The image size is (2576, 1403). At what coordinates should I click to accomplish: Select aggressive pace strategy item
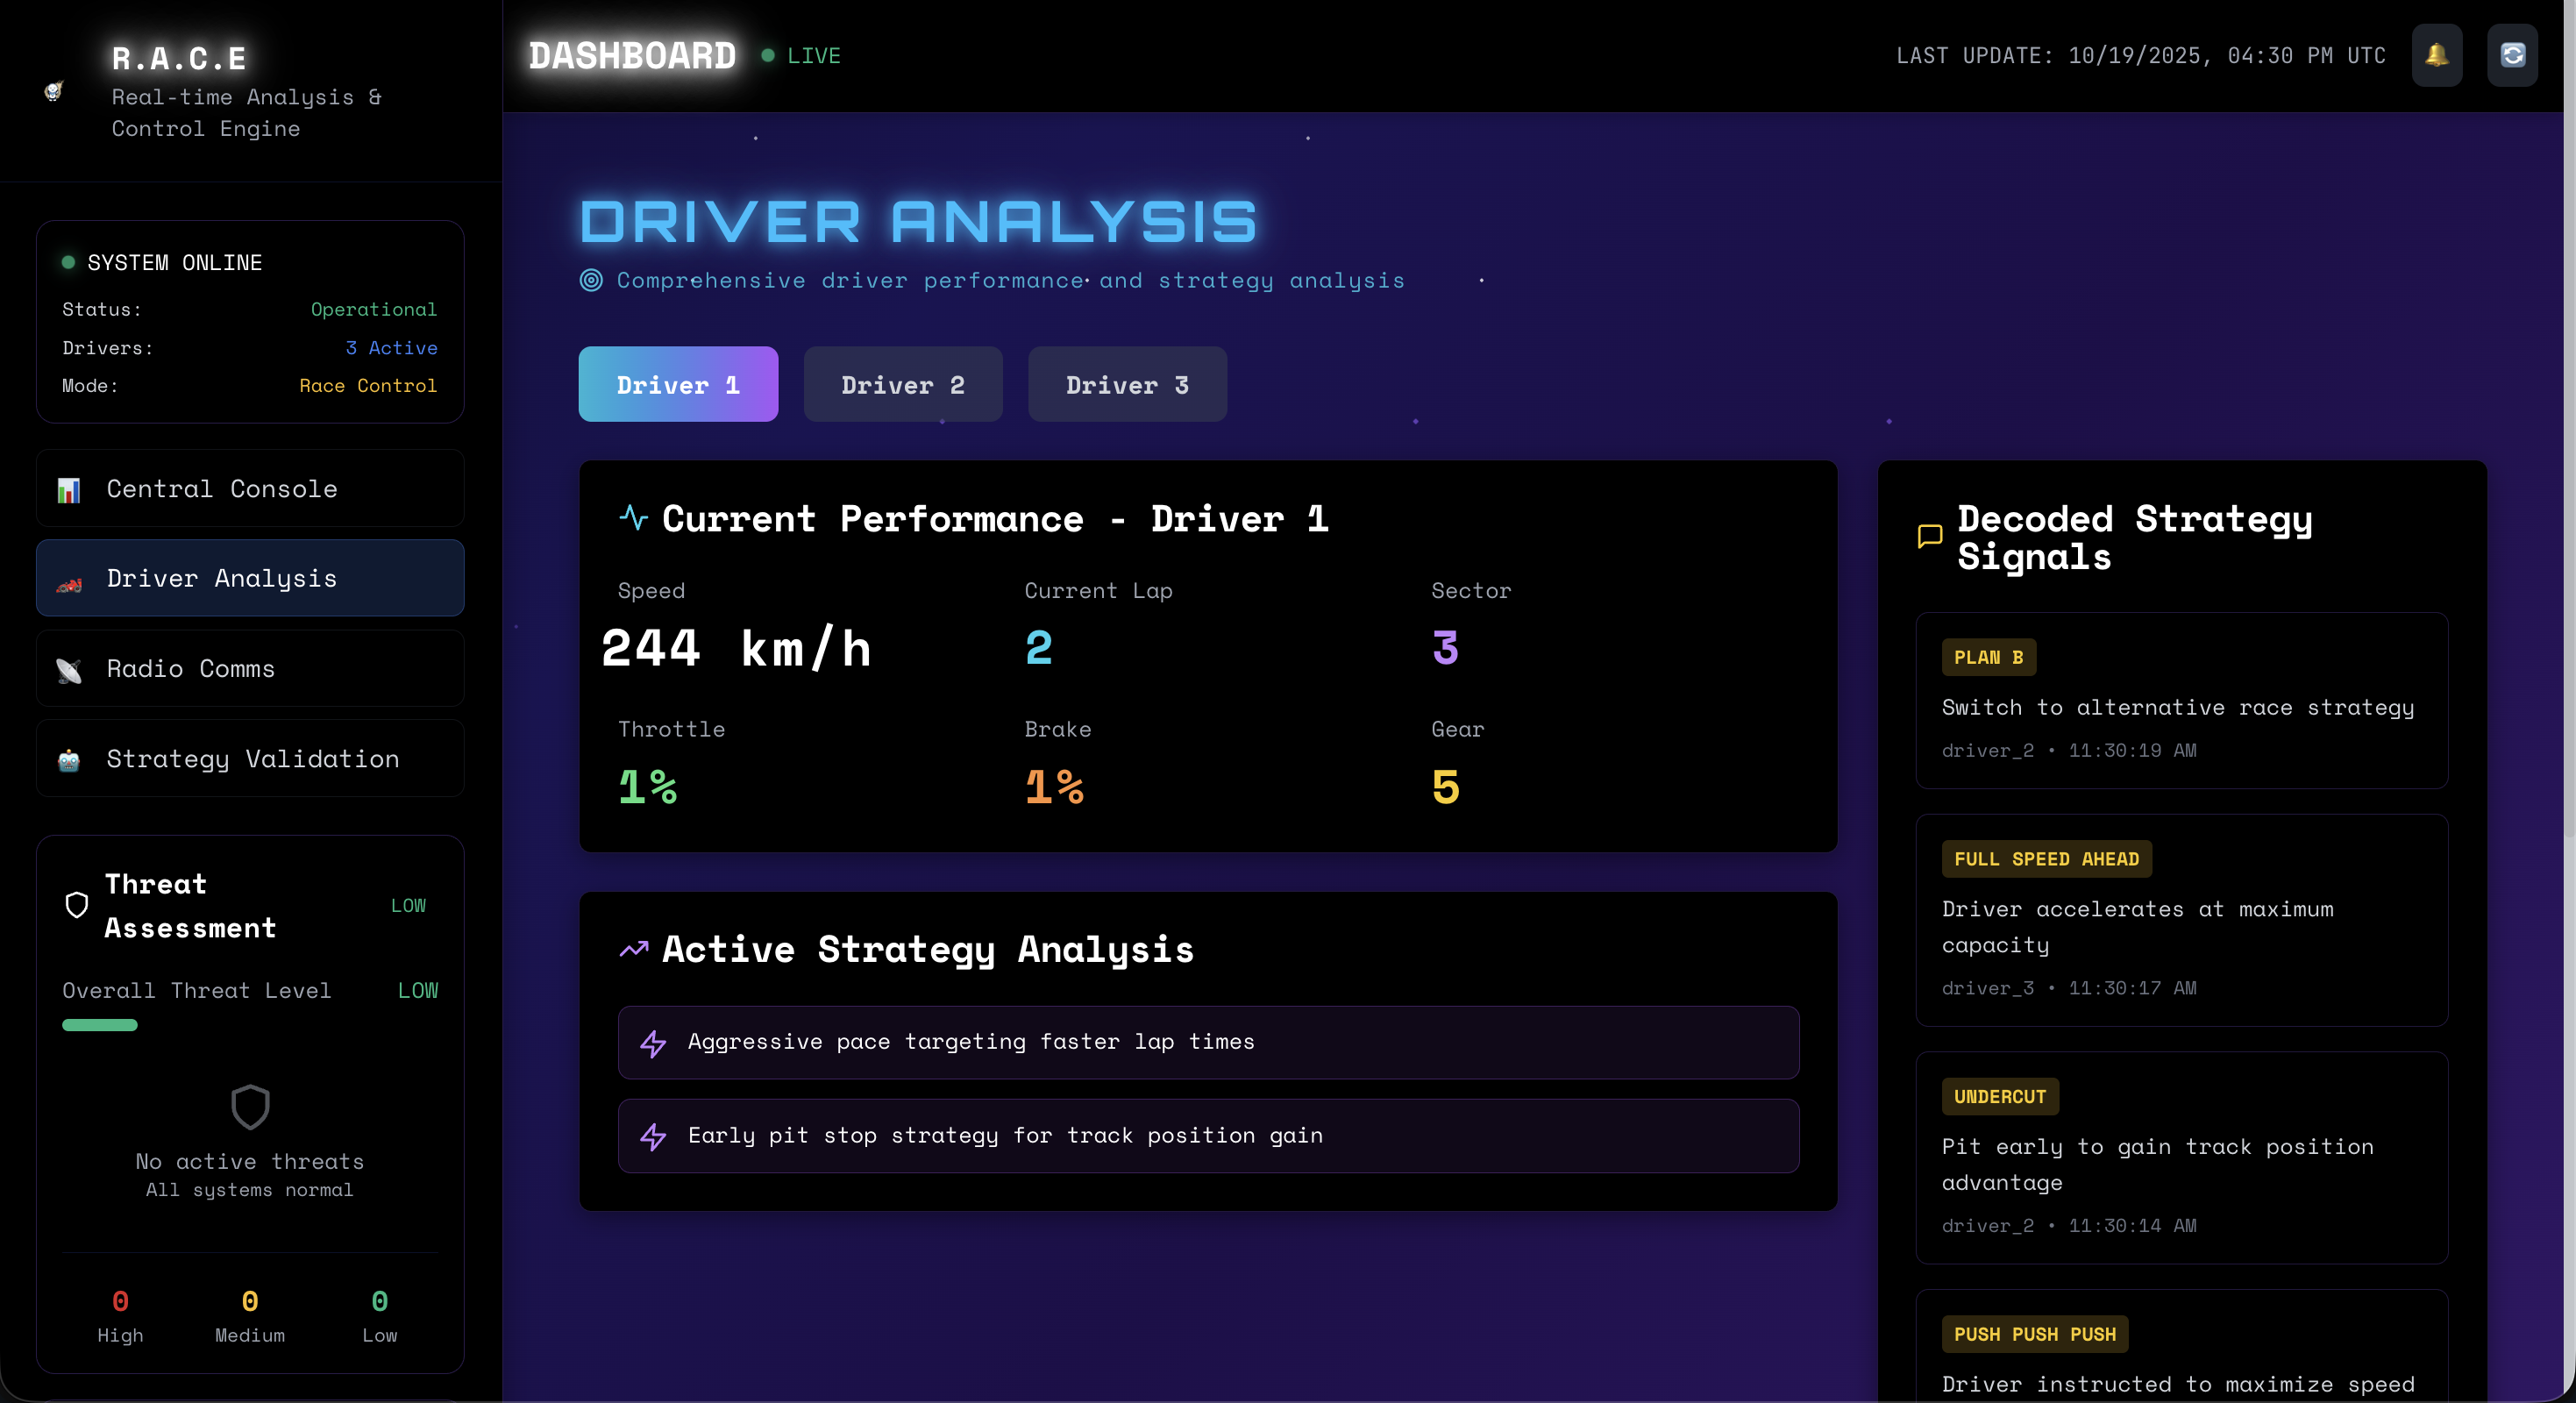[1207, 1042]
